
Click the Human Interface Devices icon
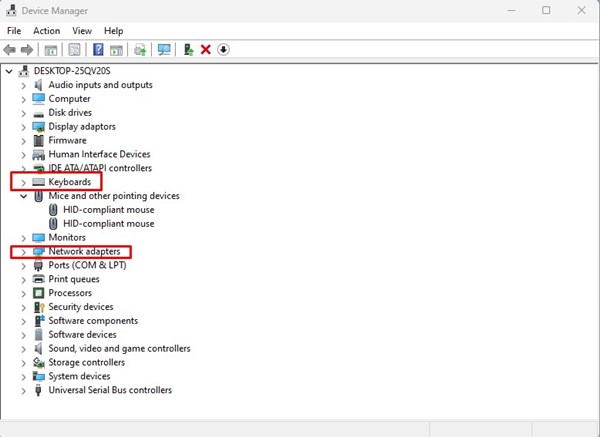pos(38,155)
